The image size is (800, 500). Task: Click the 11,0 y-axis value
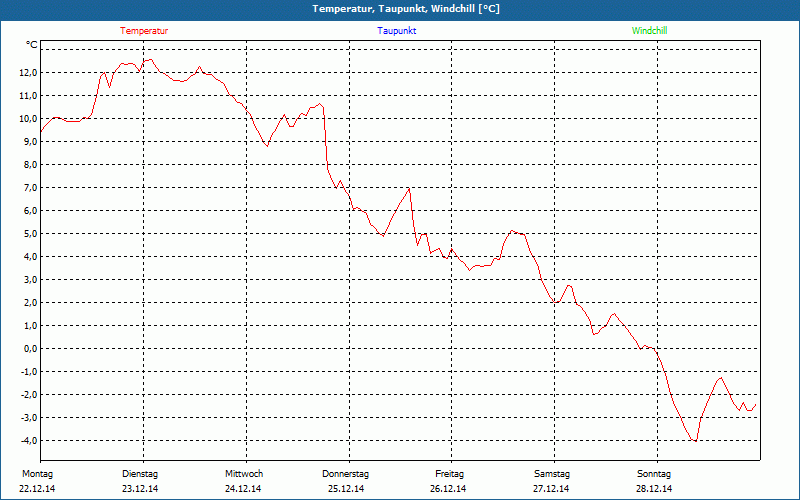28,95
